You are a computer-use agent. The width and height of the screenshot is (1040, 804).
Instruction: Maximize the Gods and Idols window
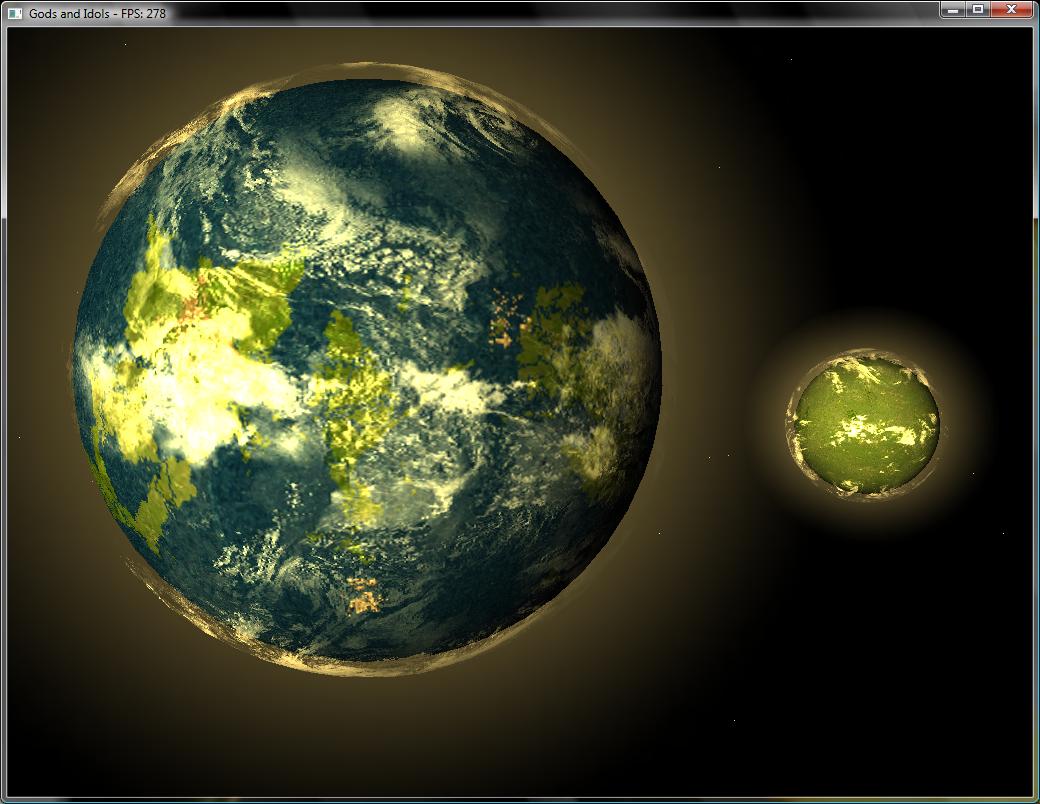click(x=977, y=10)
